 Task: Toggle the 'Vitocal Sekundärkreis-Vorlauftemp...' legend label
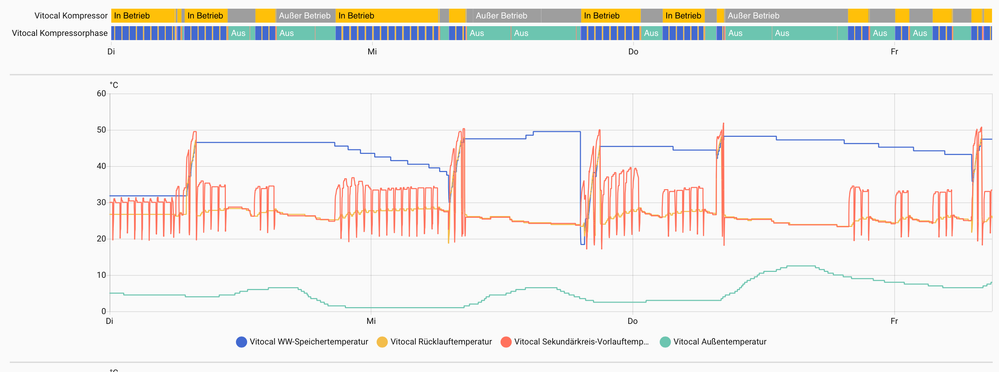[x=582, y=341]
